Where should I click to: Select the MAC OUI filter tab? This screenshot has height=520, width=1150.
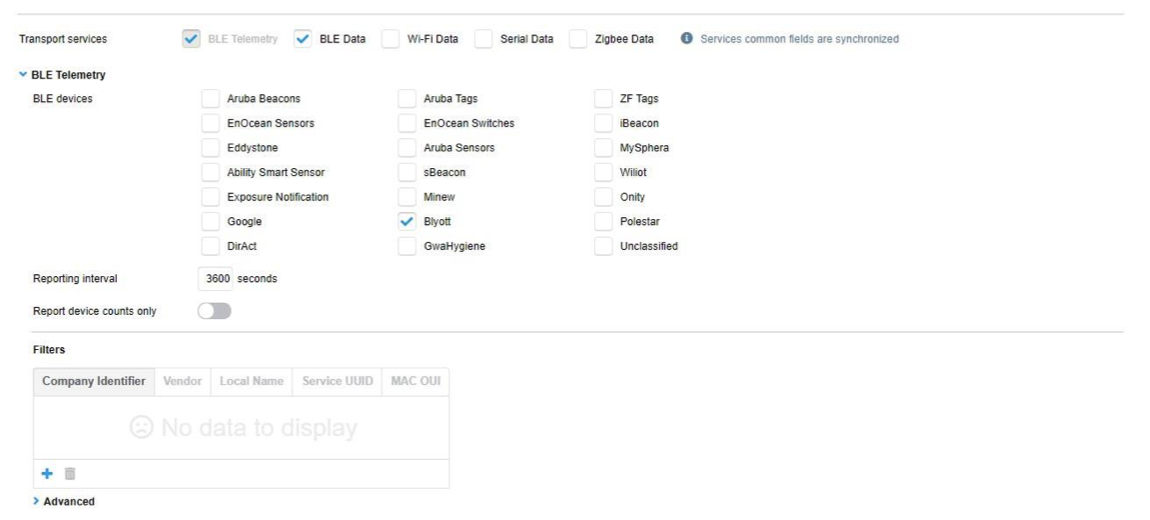tap(415, 381)
